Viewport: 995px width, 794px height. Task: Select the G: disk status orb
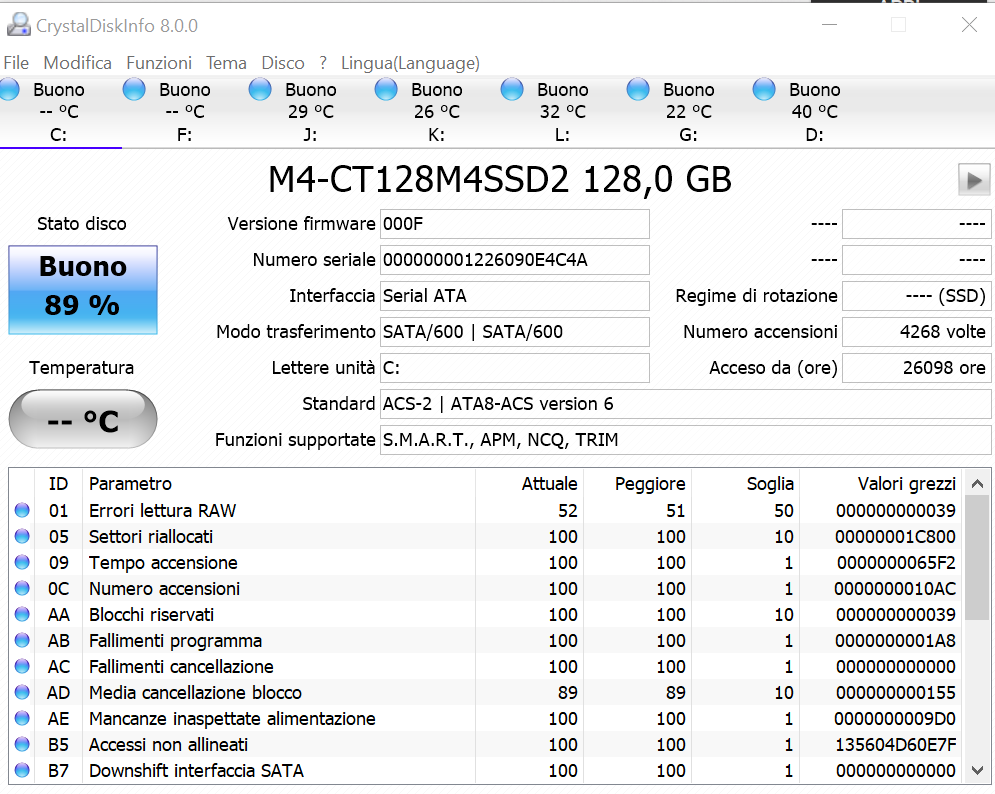pos(638,89)
